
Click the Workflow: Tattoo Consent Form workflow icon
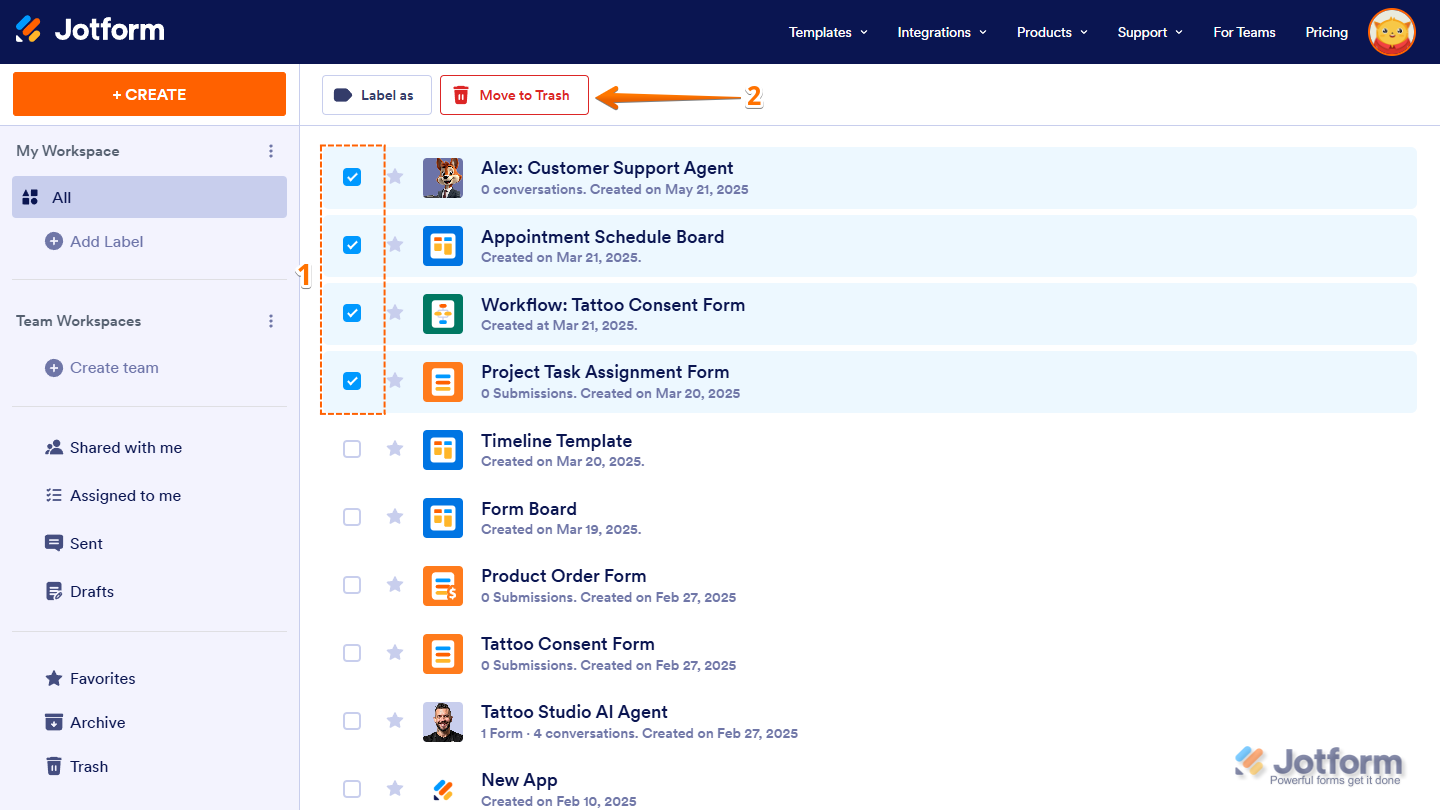click(443, 313)
